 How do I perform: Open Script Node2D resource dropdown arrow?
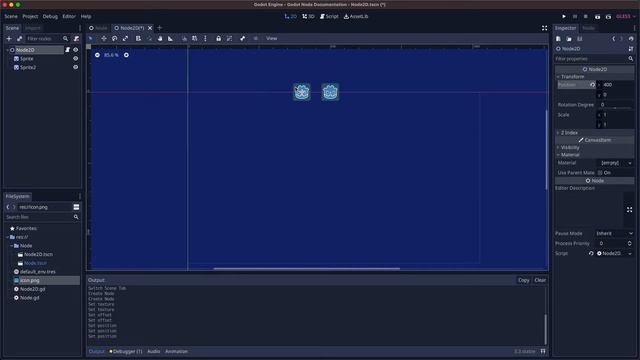pyautogui.click(x=630, y=253)
